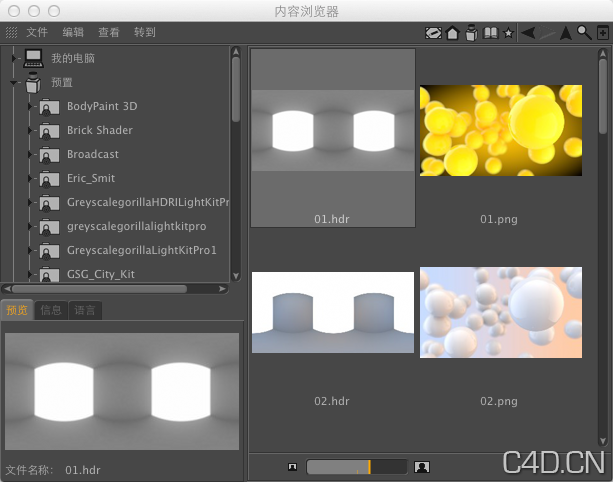613x482 pixels.
Task: Click the Broadcast locked folder icon
Action: [49, 155]
